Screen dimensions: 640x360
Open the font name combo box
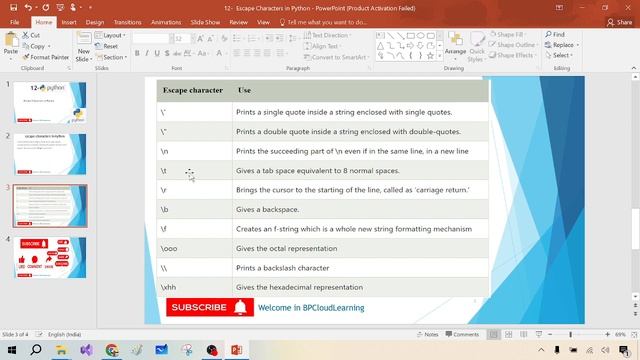153,39
